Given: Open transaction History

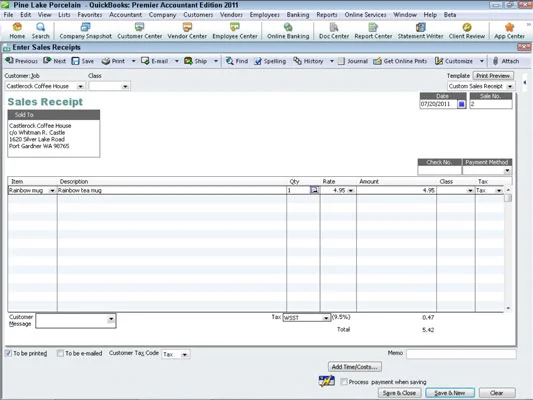Looking at the screenshot, I should click(x=308, y=61).
